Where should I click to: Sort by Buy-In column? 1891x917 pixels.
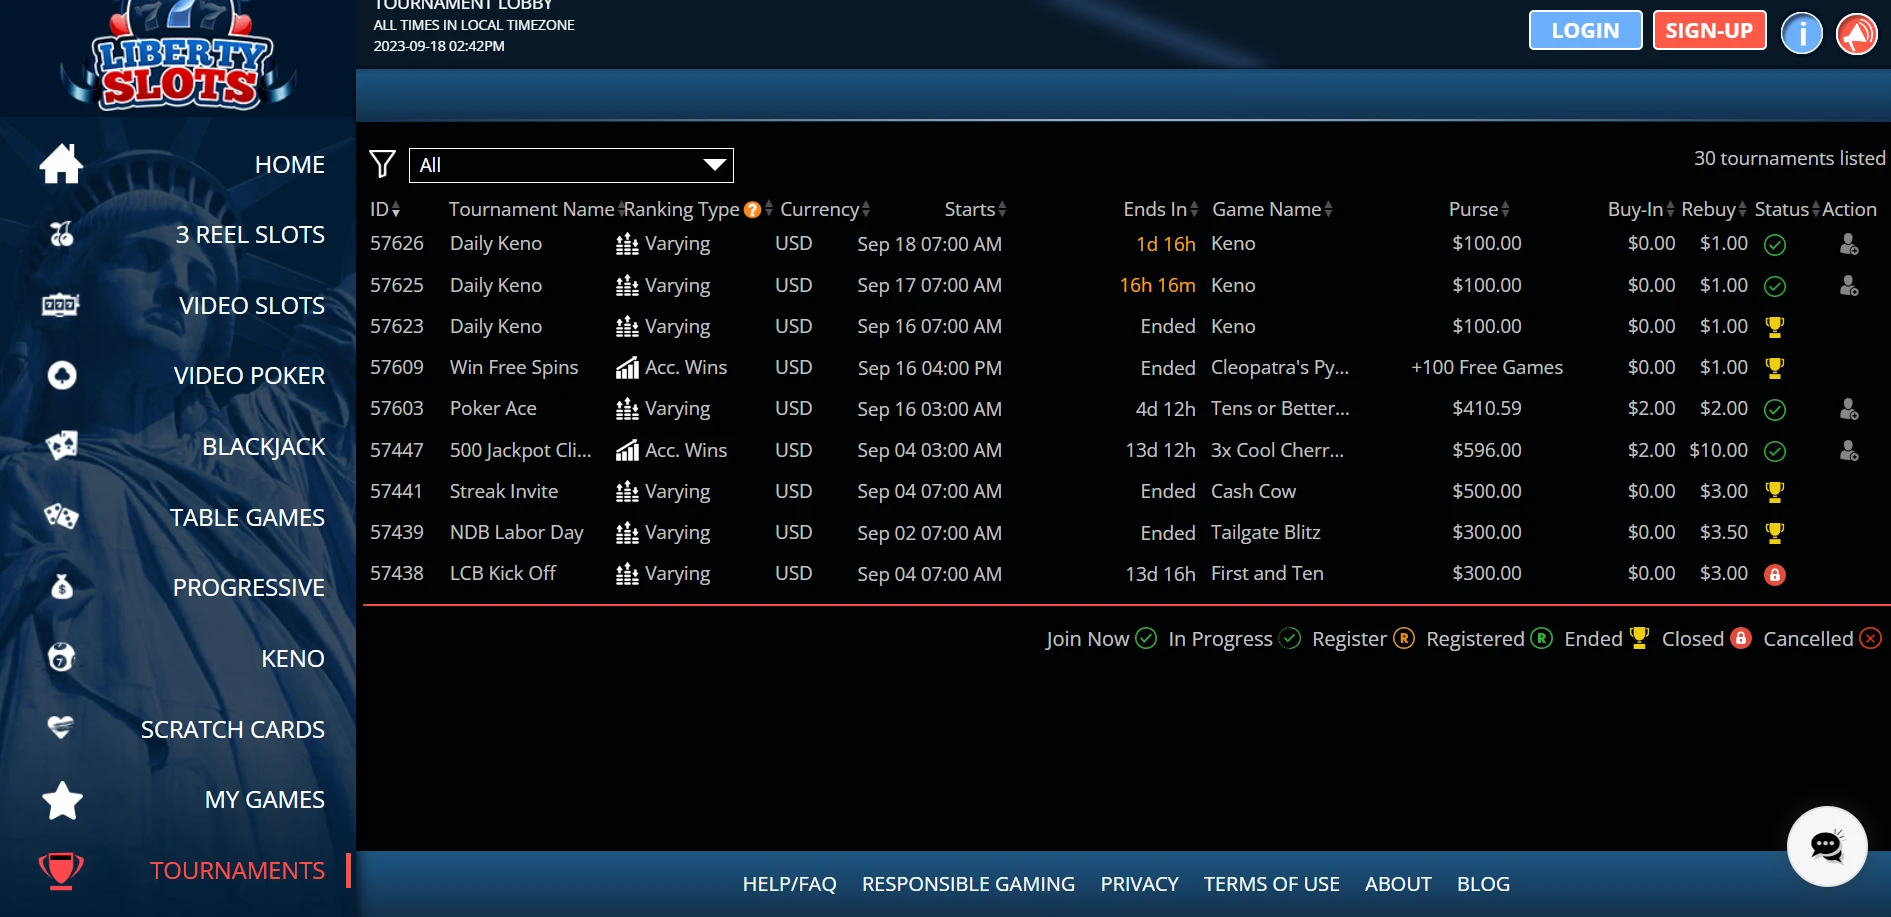(1641, 209)
